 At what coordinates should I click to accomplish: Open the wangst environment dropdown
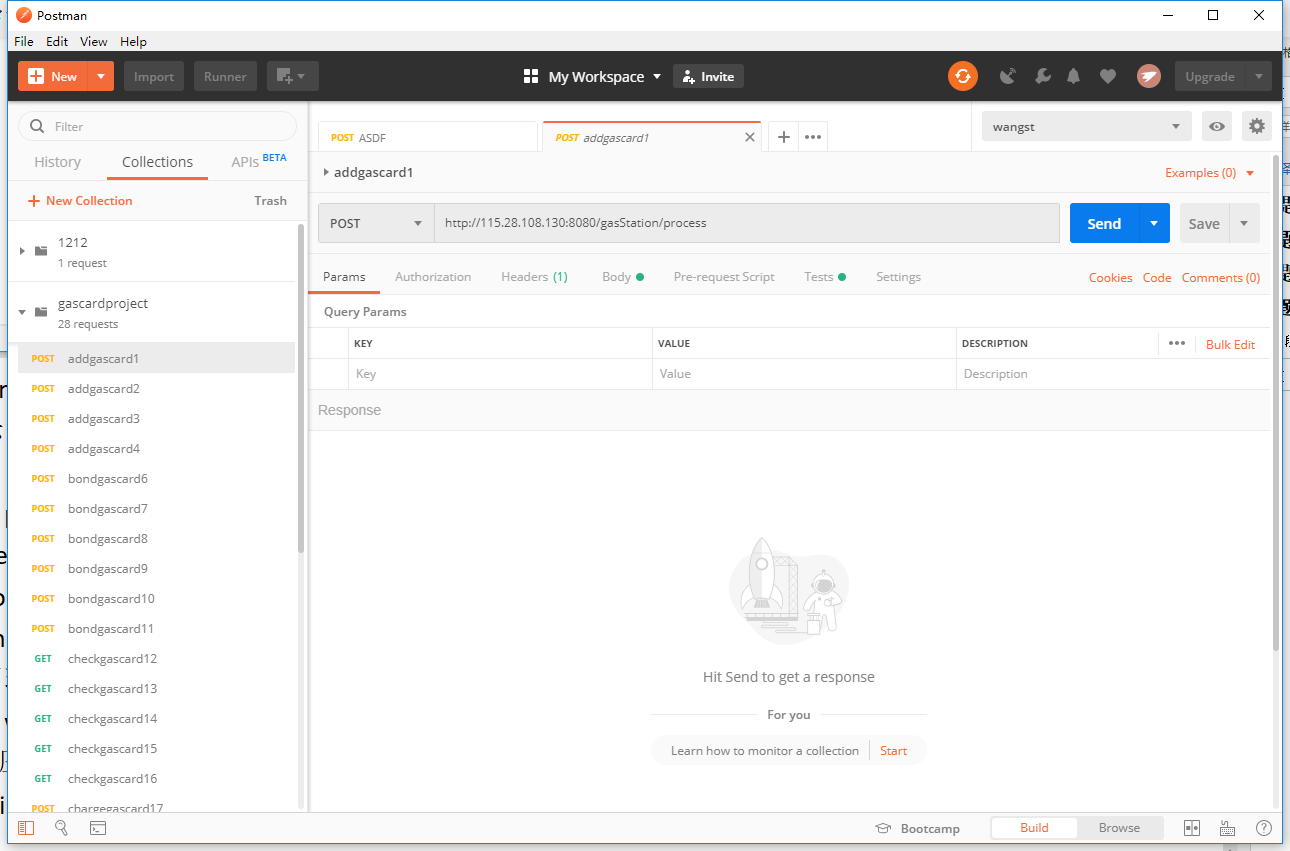point(1087,127)
